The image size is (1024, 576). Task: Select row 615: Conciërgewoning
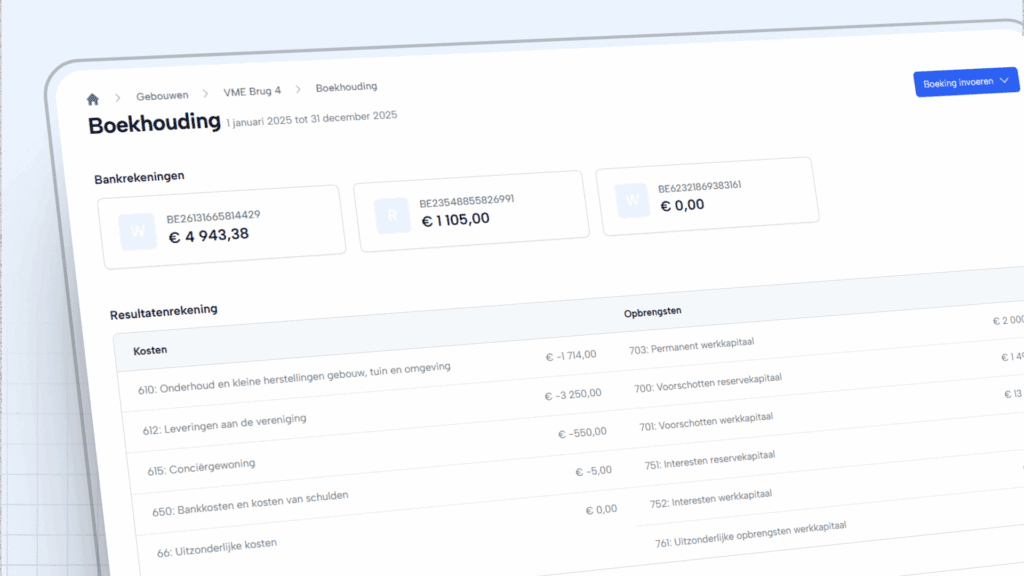pos(201,467)
